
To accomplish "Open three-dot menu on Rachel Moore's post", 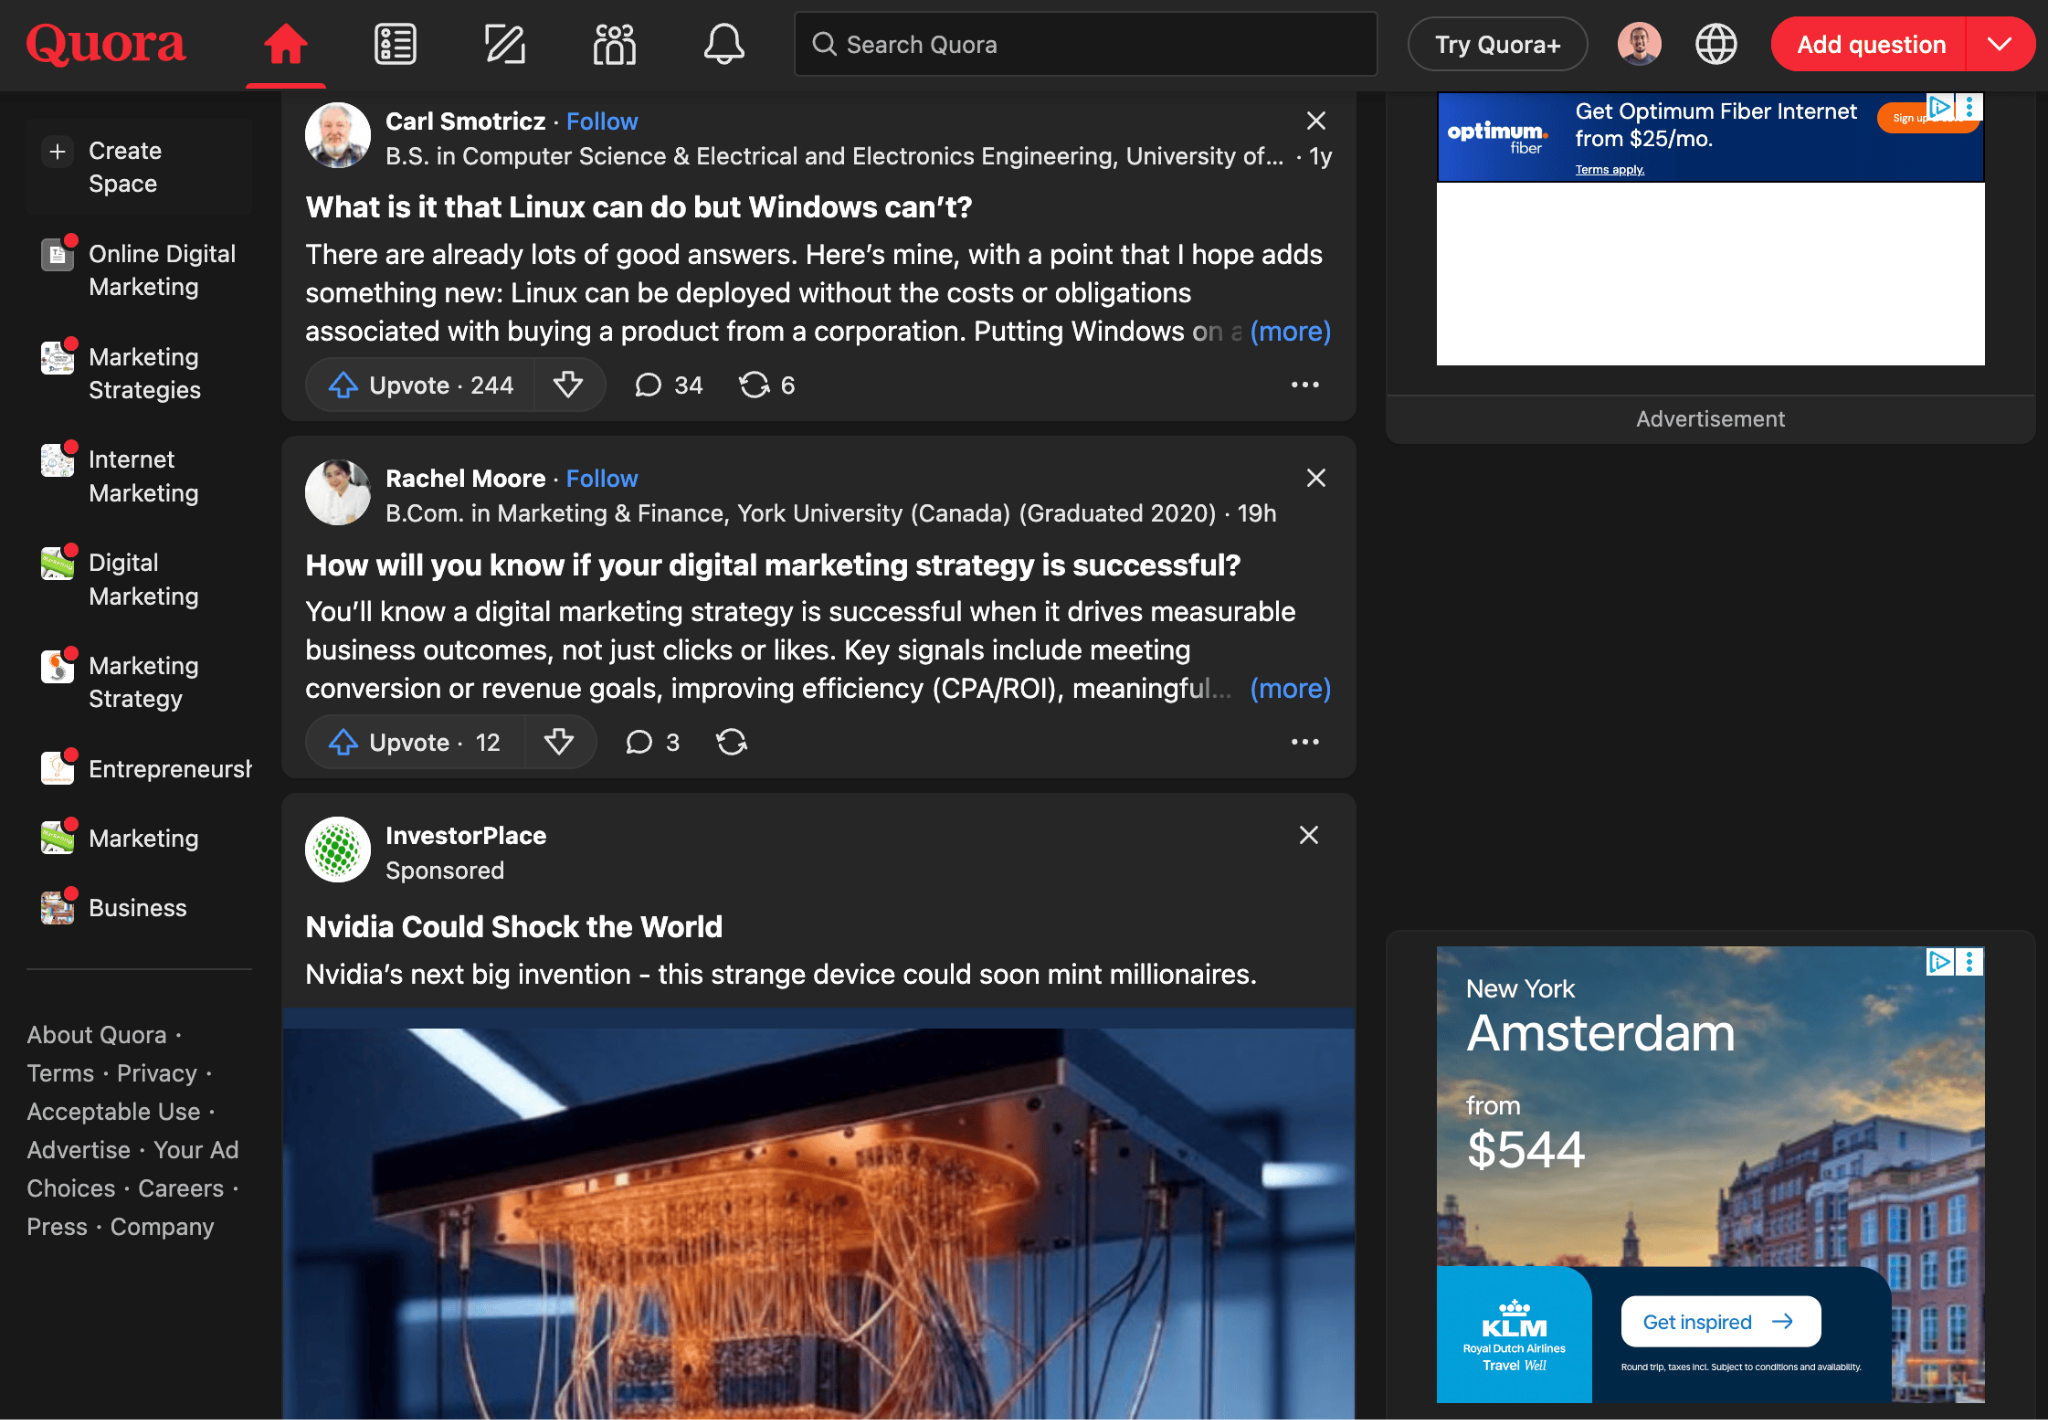I will pyautogui.click(x=1304, y=742).
